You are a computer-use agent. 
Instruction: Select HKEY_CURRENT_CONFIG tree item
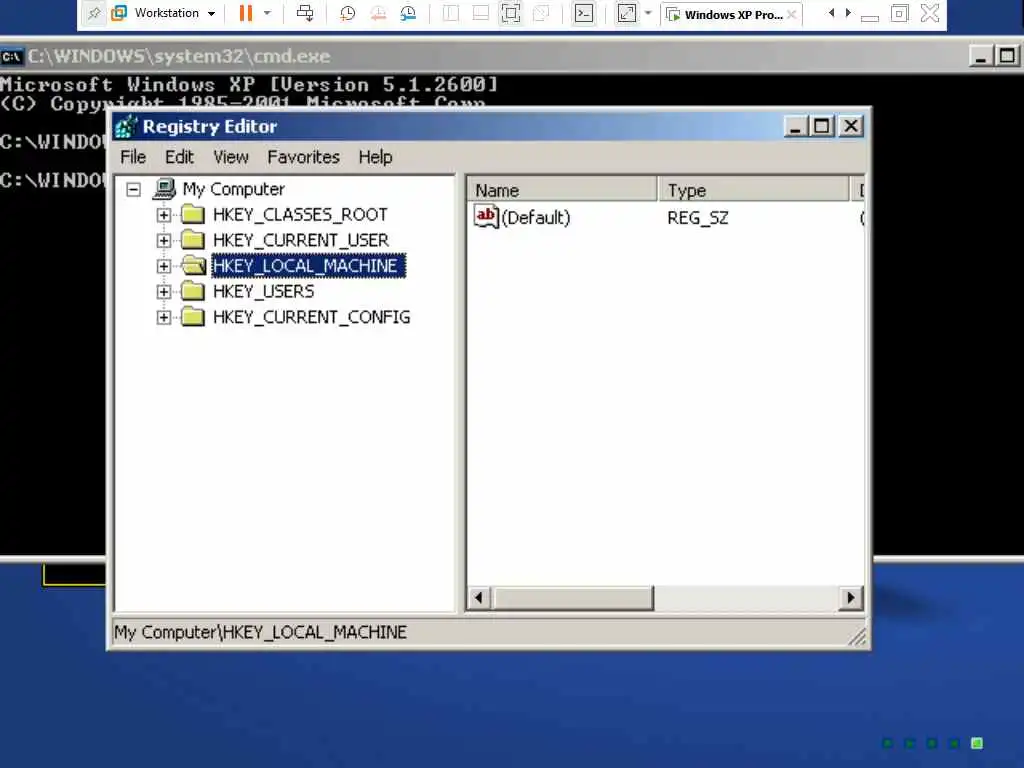[x=312, y=317]
